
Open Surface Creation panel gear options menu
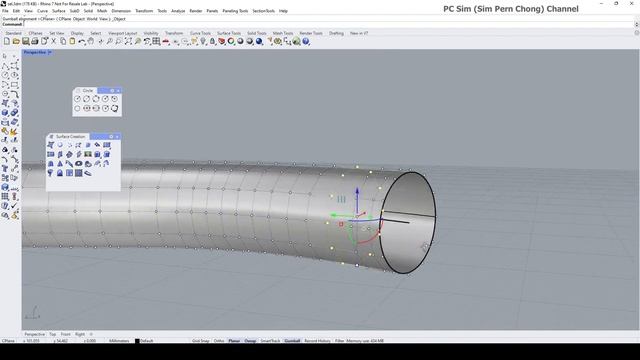pyautogui.click(x=111, y=137)
